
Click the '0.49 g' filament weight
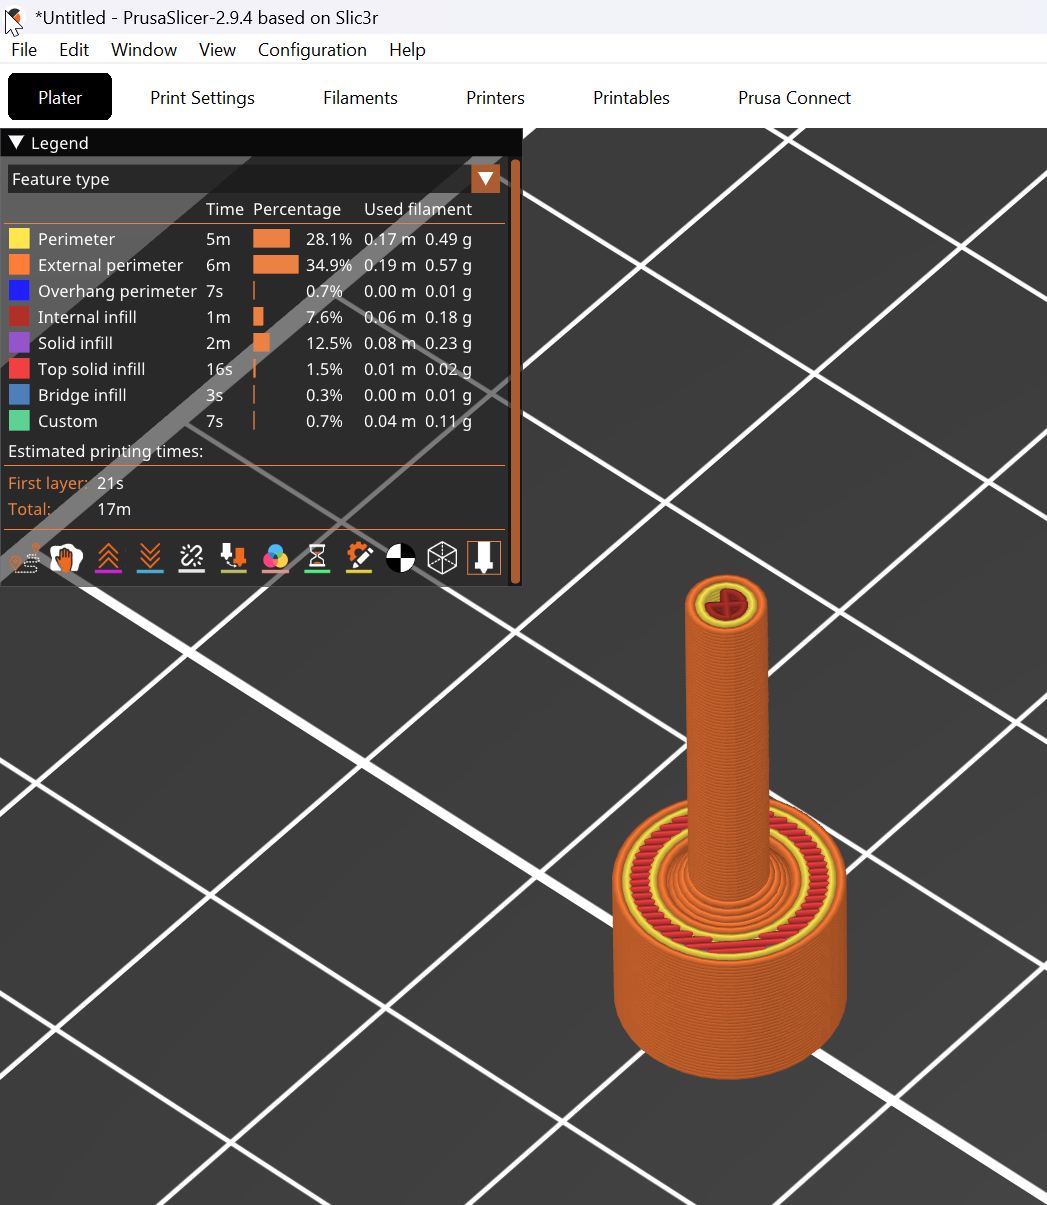(x=448, y=239)
